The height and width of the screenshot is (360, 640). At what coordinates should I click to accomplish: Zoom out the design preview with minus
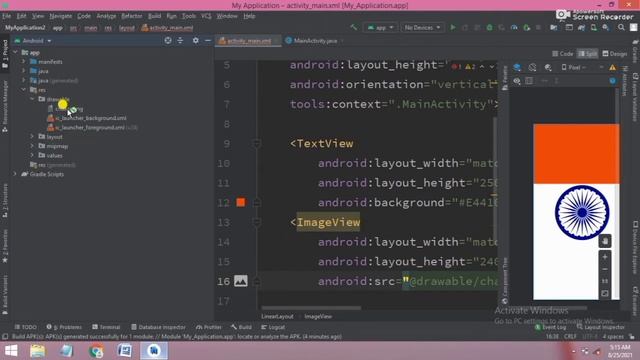point(605,269)
